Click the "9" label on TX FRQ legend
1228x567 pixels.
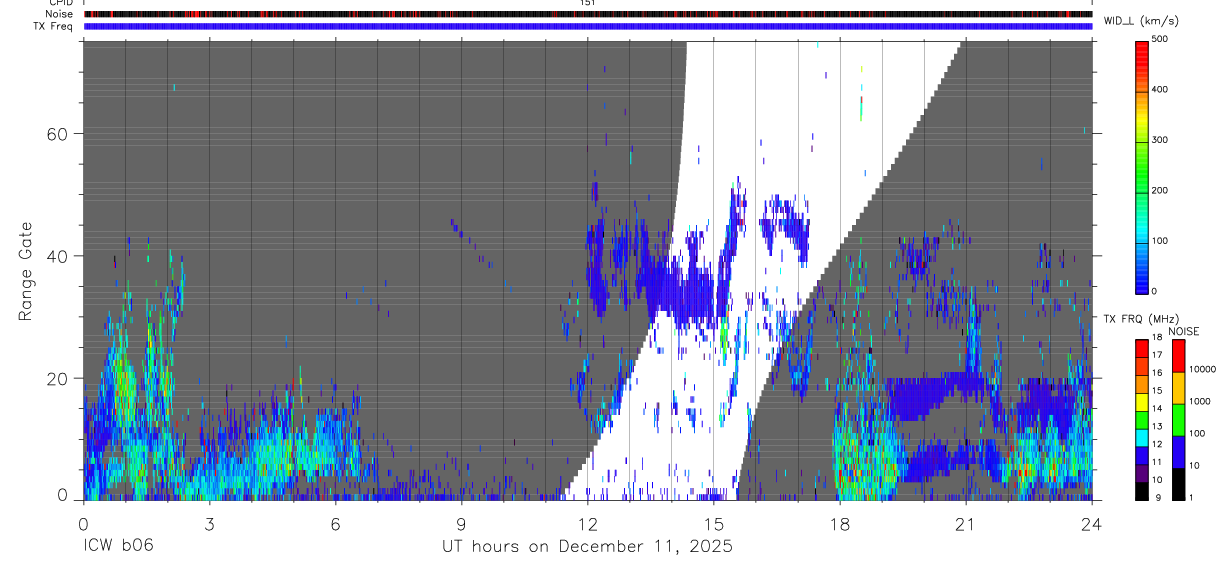click(x=1157, y=498)
